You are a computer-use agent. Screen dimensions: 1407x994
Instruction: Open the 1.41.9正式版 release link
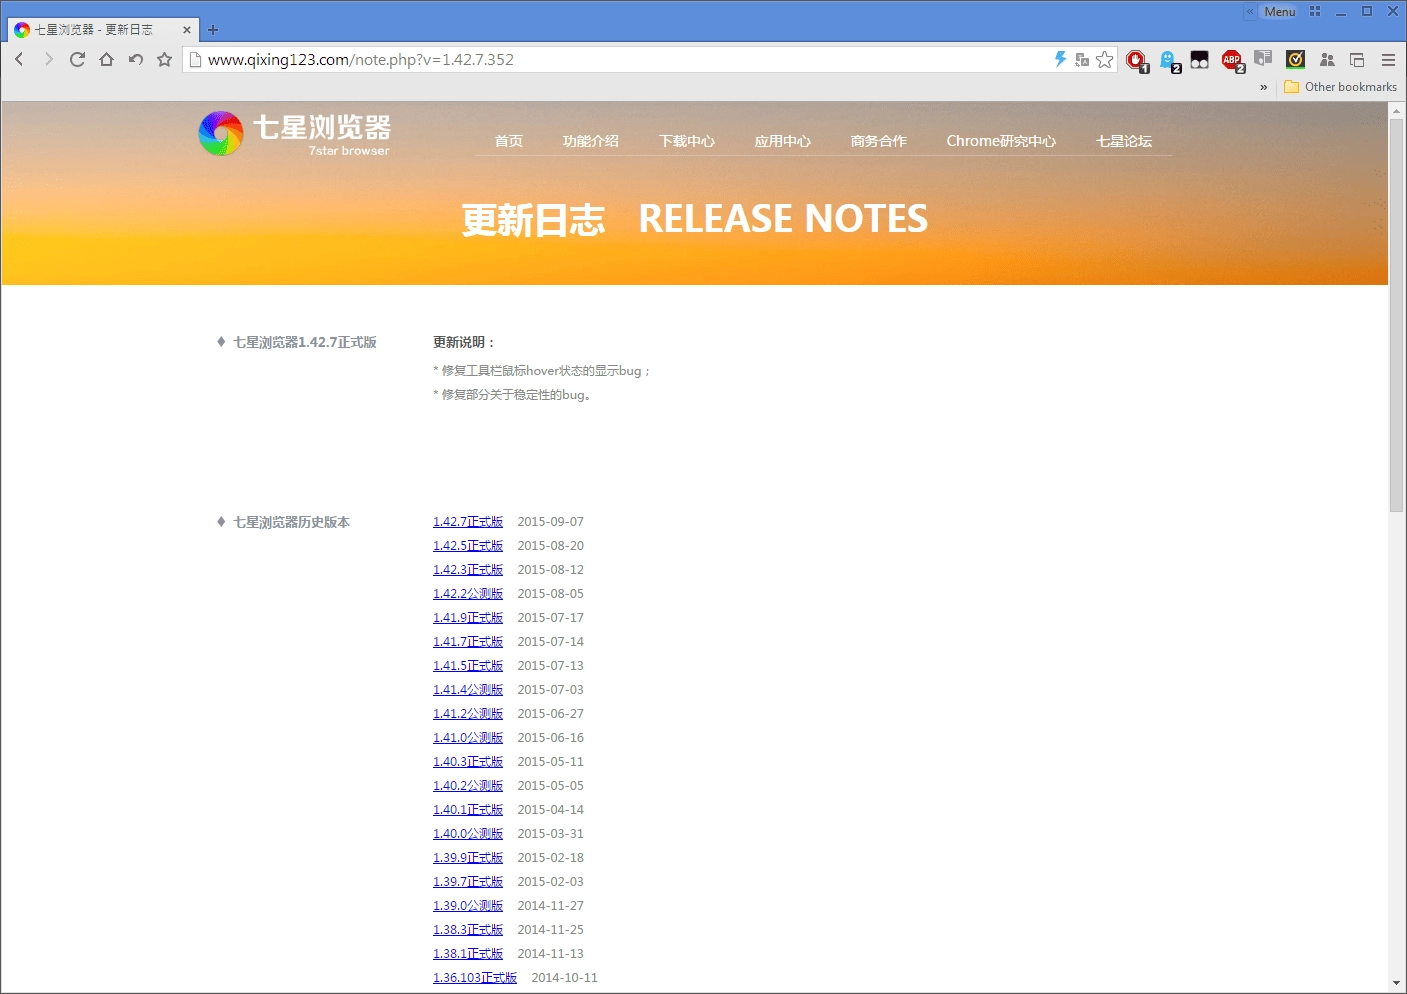(468, 618)
